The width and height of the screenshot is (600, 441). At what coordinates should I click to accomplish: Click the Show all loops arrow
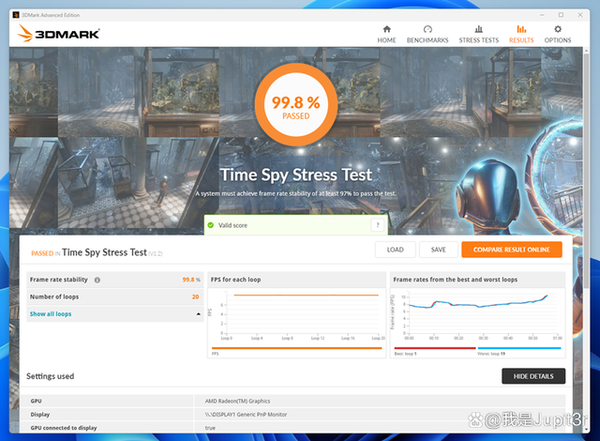coord(198,314)
